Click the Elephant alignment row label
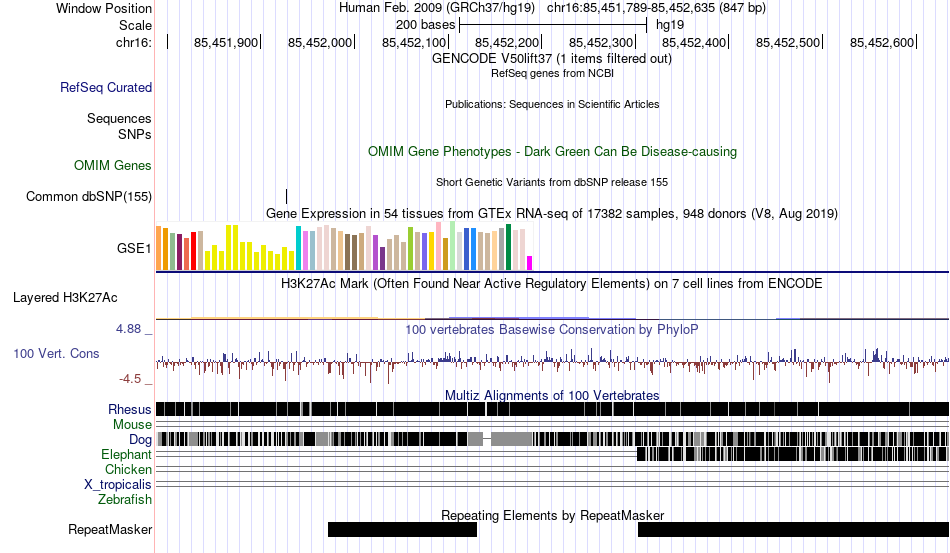950x553 pixels. tap(126, 454)
